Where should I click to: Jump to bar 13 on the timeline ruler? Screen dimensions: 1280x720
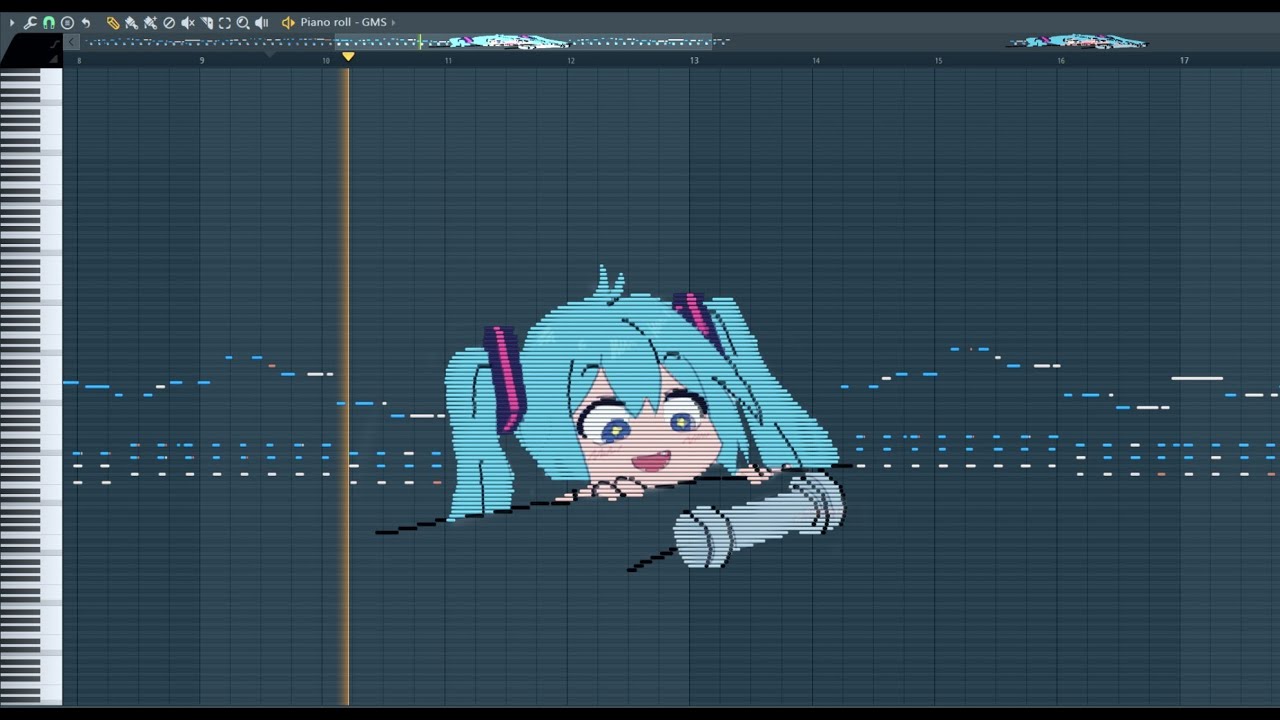(694, 61)
